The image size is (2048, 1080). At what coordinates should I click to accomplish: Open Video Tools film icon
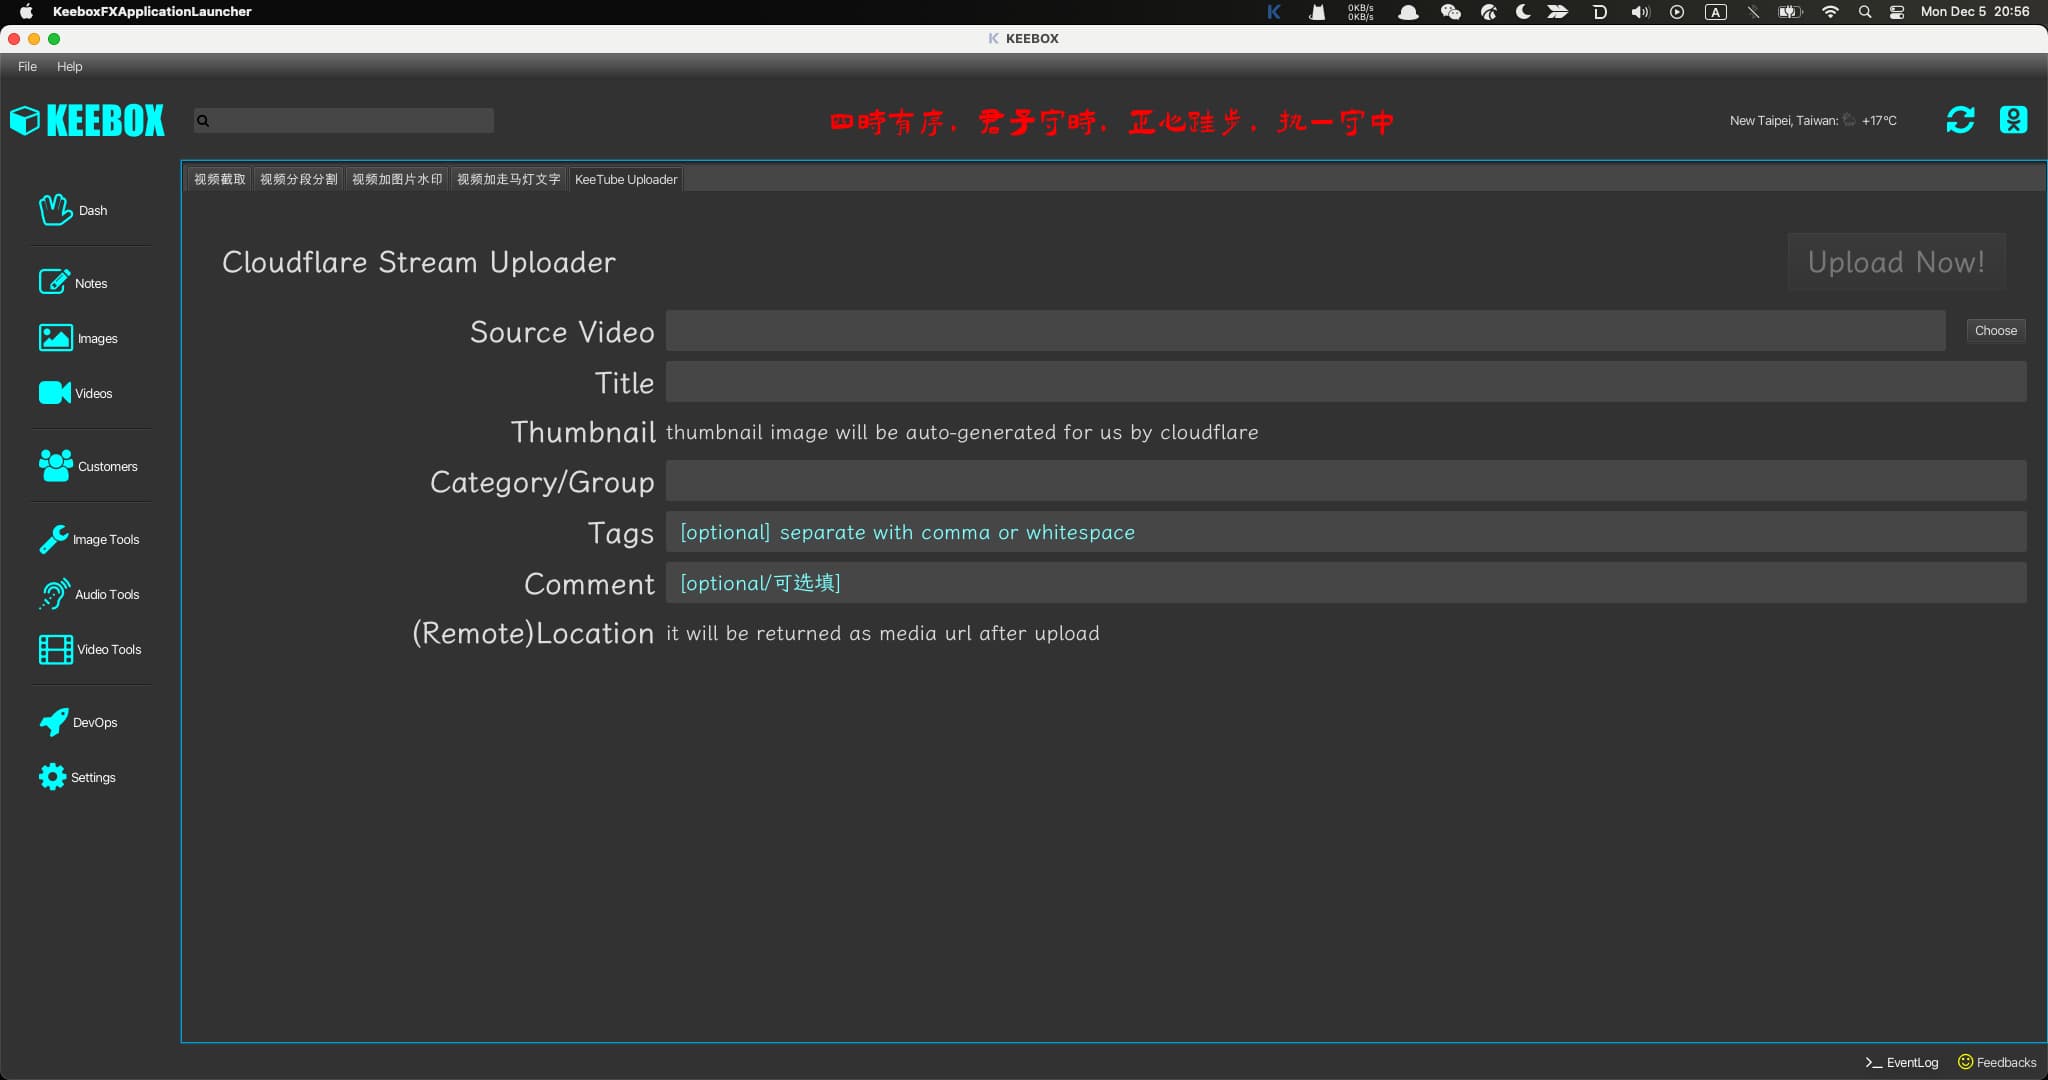[55, 649]
